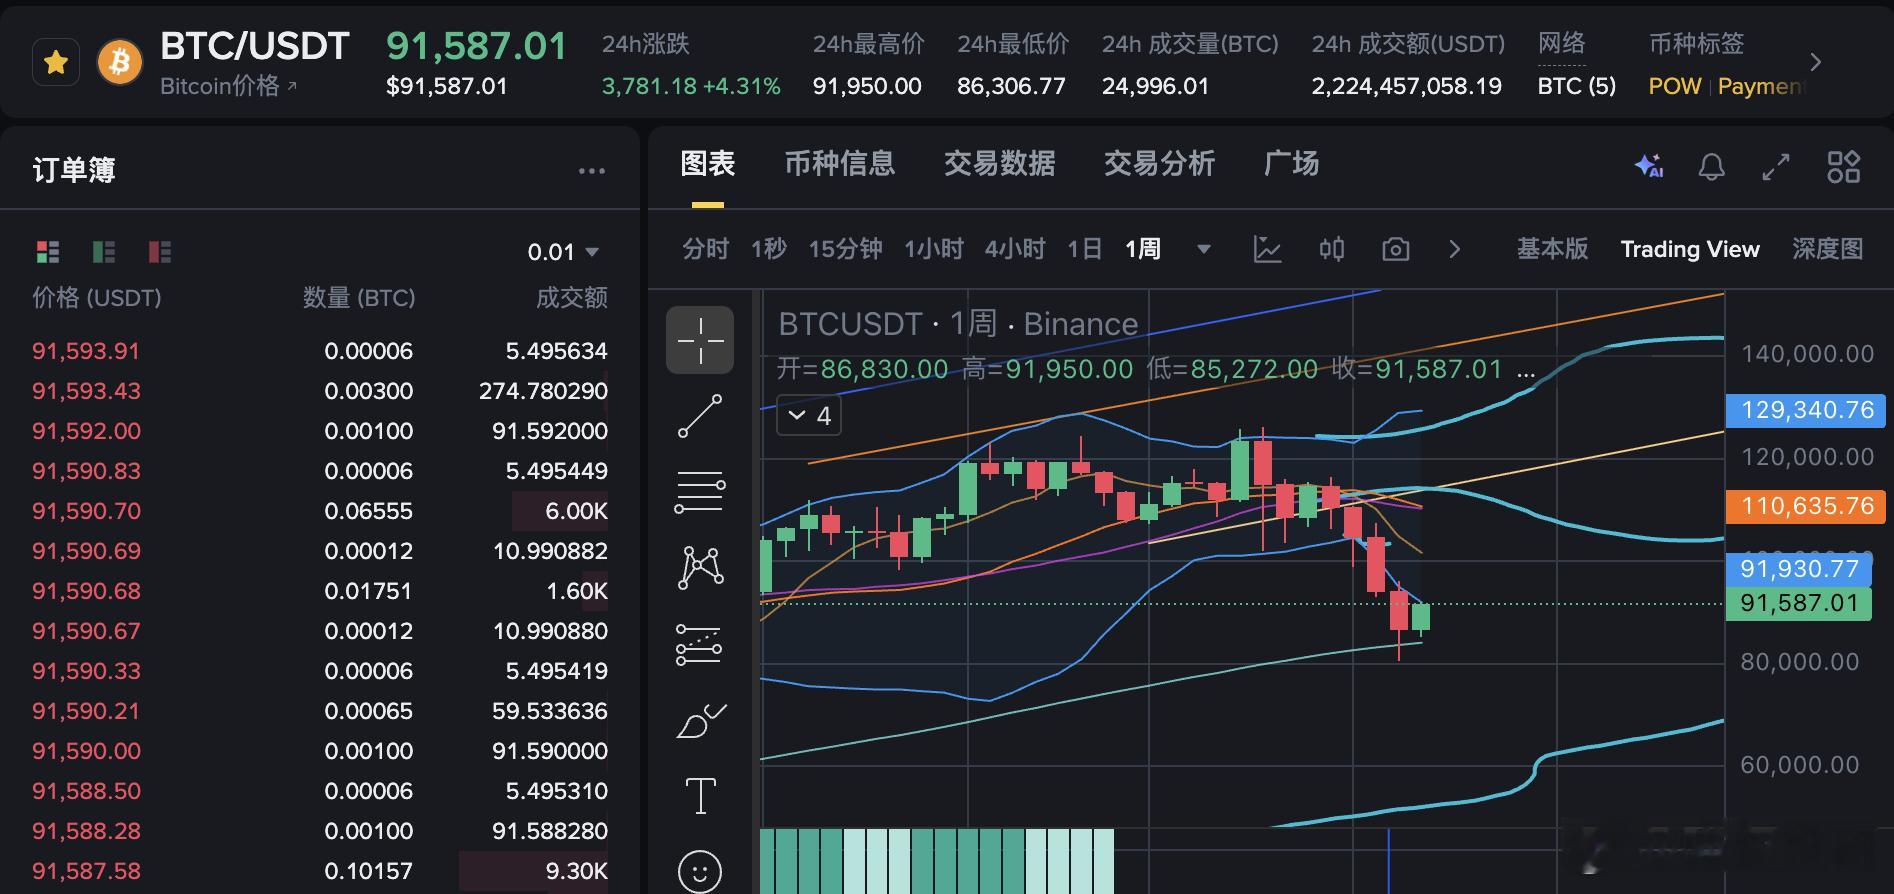Image resolution: width=1894 pixels, height=894 pixels.
Task: Show buy orders only view
Action: 104,252
